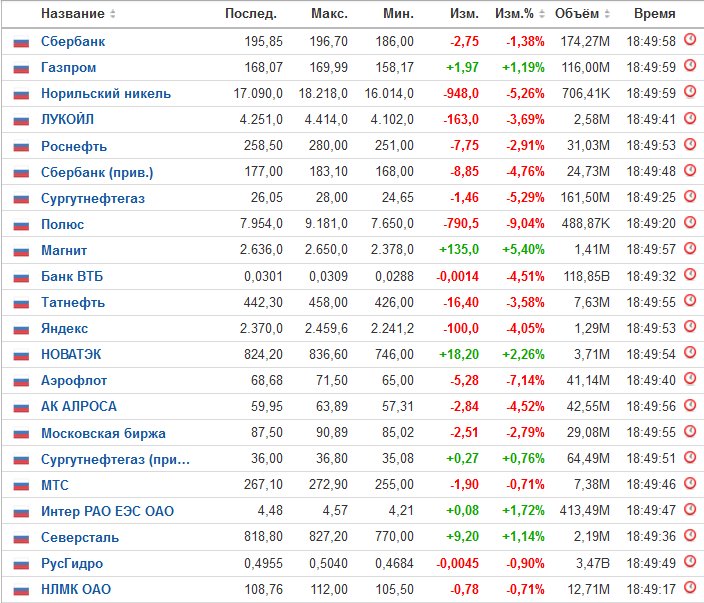
Task: Click the Мин. column header
Action: (398, 14)
